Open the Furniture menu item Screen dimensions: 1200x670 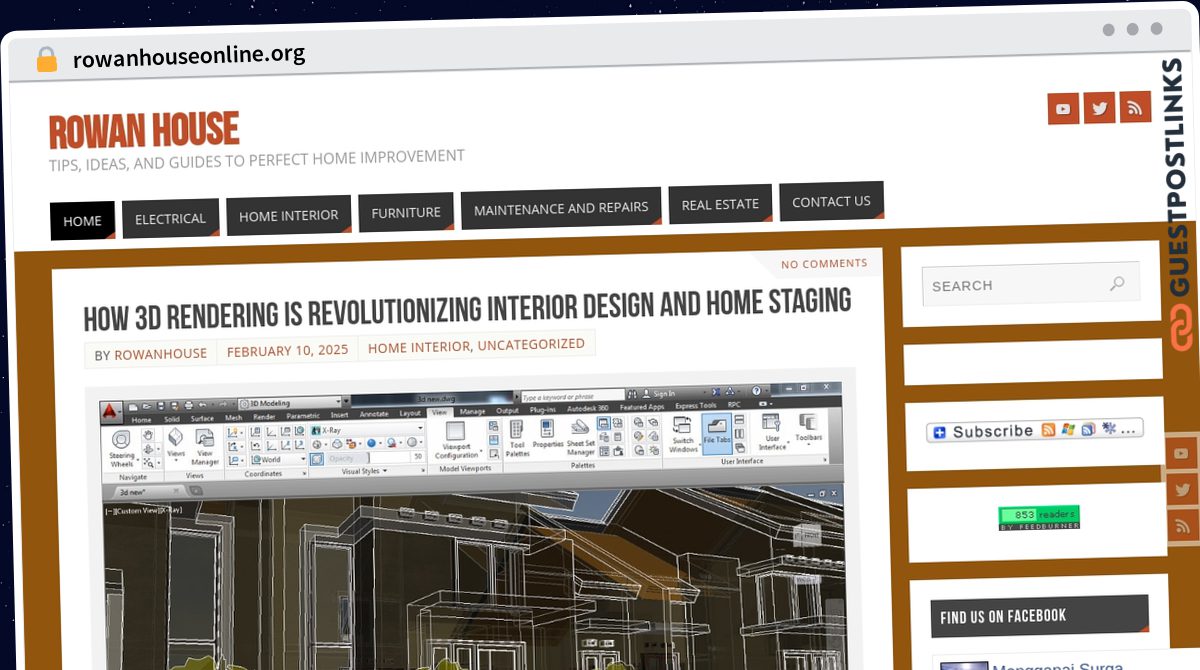point(406,212)
